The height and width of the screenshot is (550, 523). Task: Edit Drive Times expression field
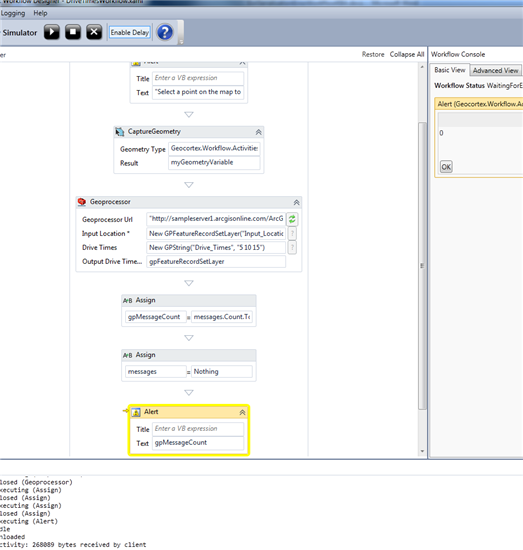click(216, 247)
